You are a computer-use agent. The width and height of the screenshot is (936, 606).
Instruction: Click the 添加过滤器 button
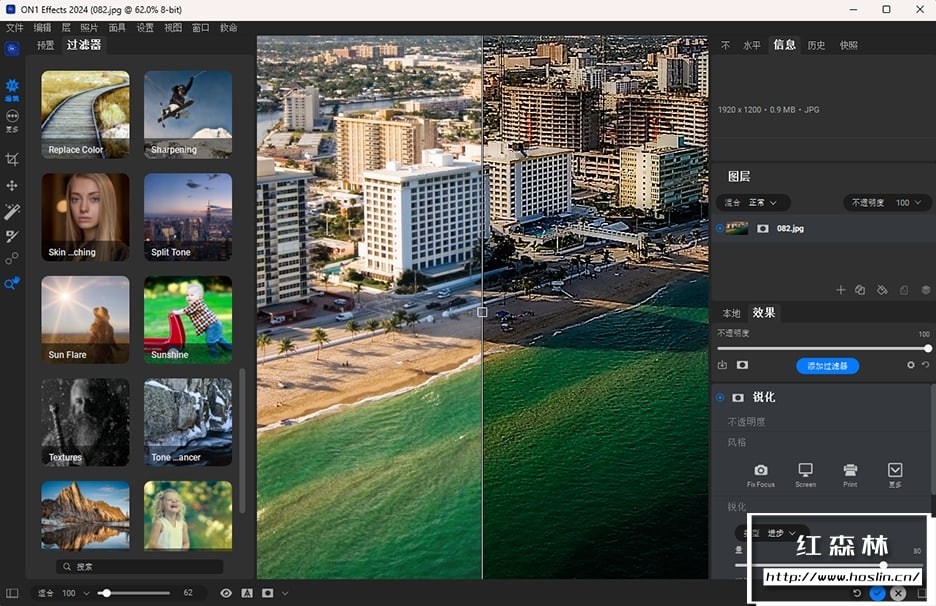pos(827,366)
